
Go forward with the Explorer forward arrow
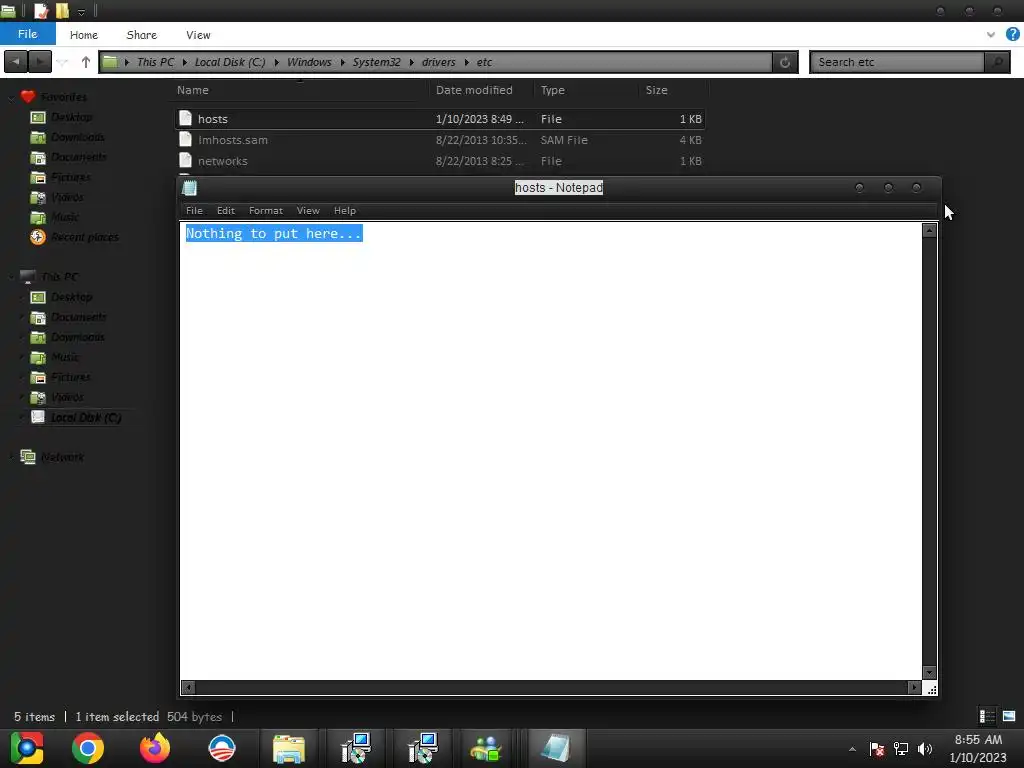pos(40,62)
